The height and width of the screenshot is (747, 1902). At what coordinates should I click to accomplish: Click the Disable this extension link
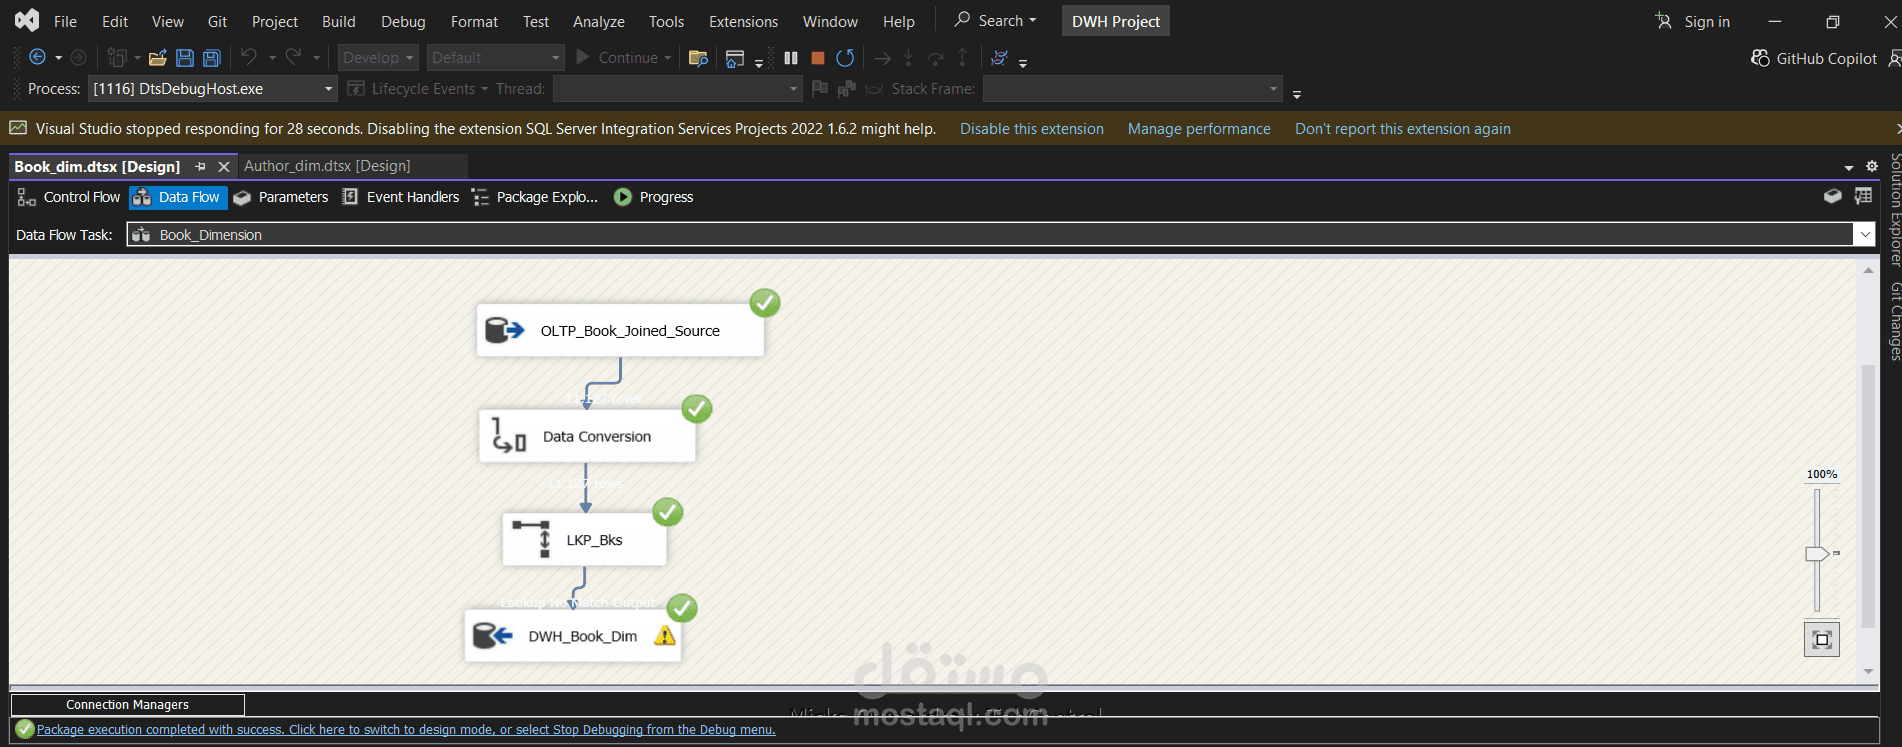click(x=1032, y=129)
